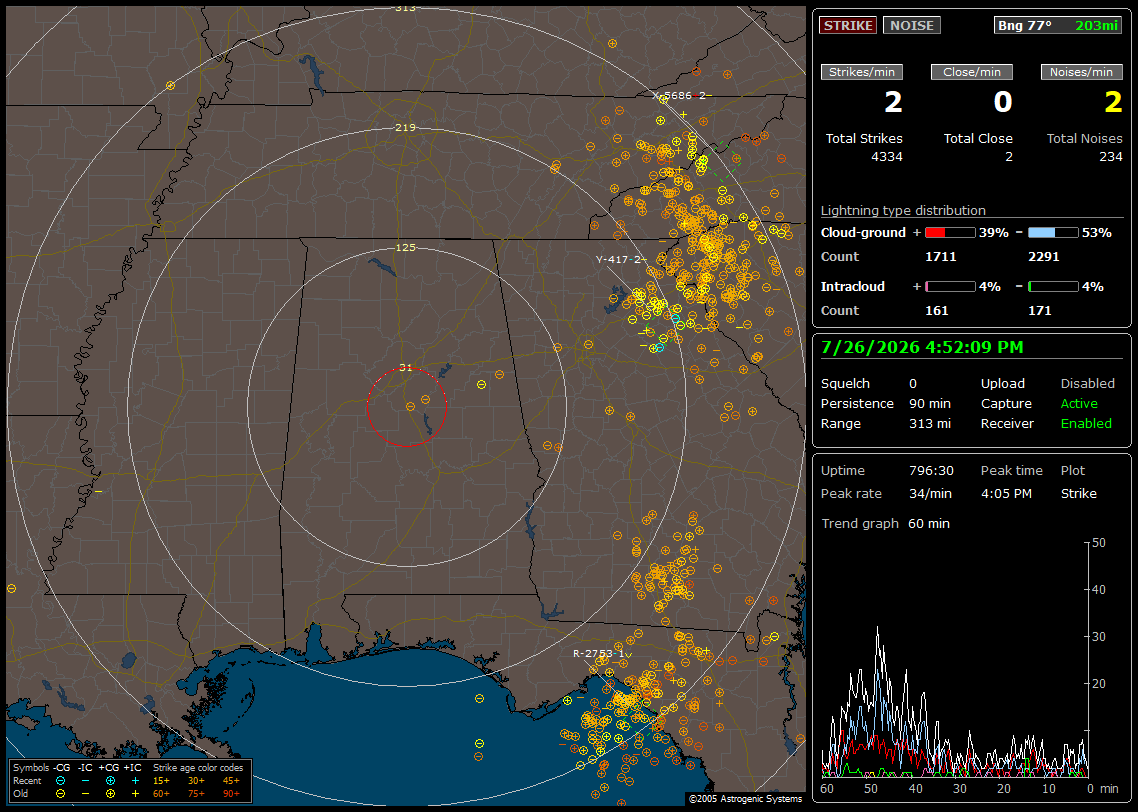Screen dimensions: 1138x812
Task: Click the positive cloud-ground red percentage bar
Action: (x=950, y=233)
